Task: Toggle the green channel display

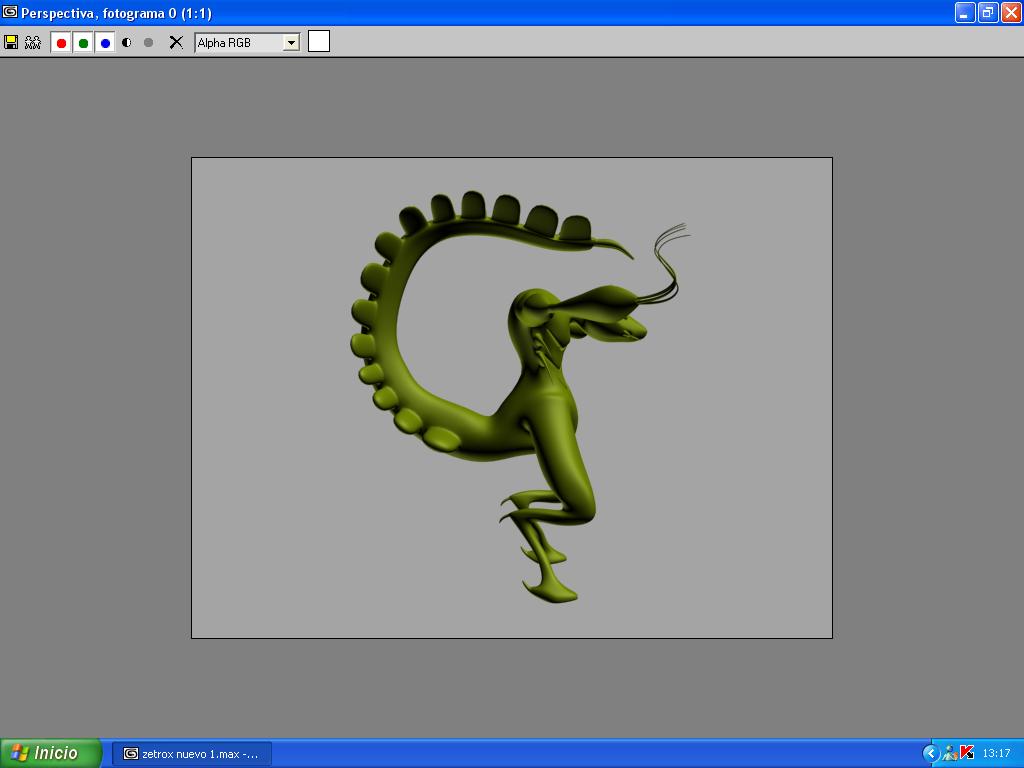Action: tap(84, 43)
